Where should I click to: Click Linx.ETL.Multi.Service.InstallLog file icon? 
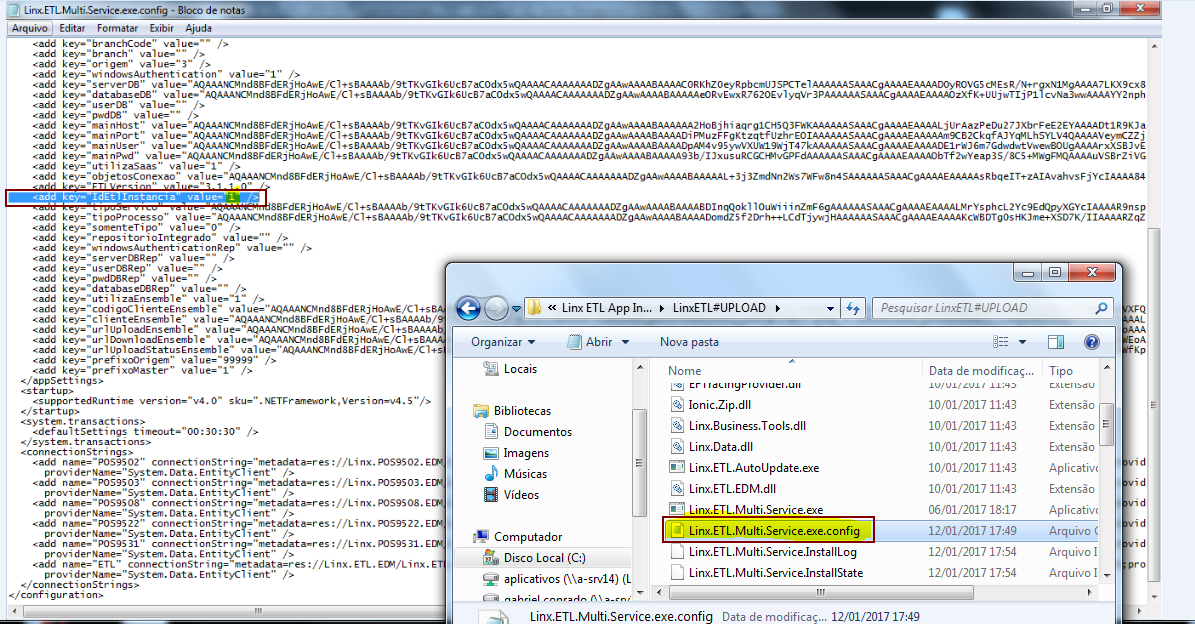tap(676, 552)
